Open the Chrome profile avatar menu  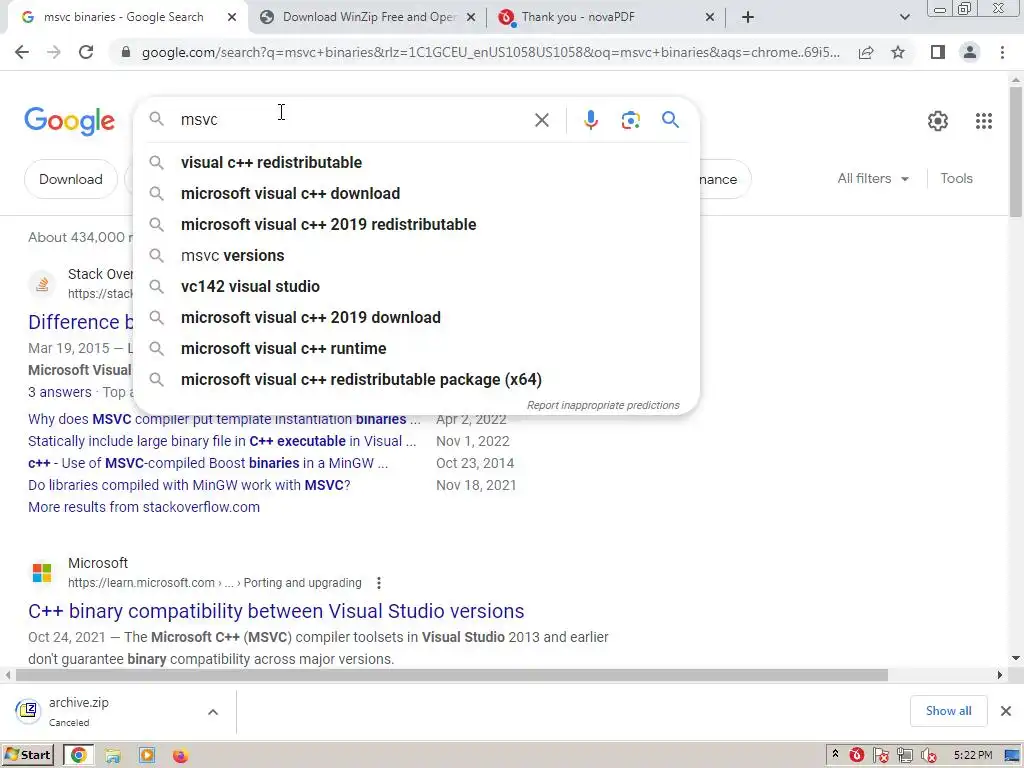pos(970,52)
